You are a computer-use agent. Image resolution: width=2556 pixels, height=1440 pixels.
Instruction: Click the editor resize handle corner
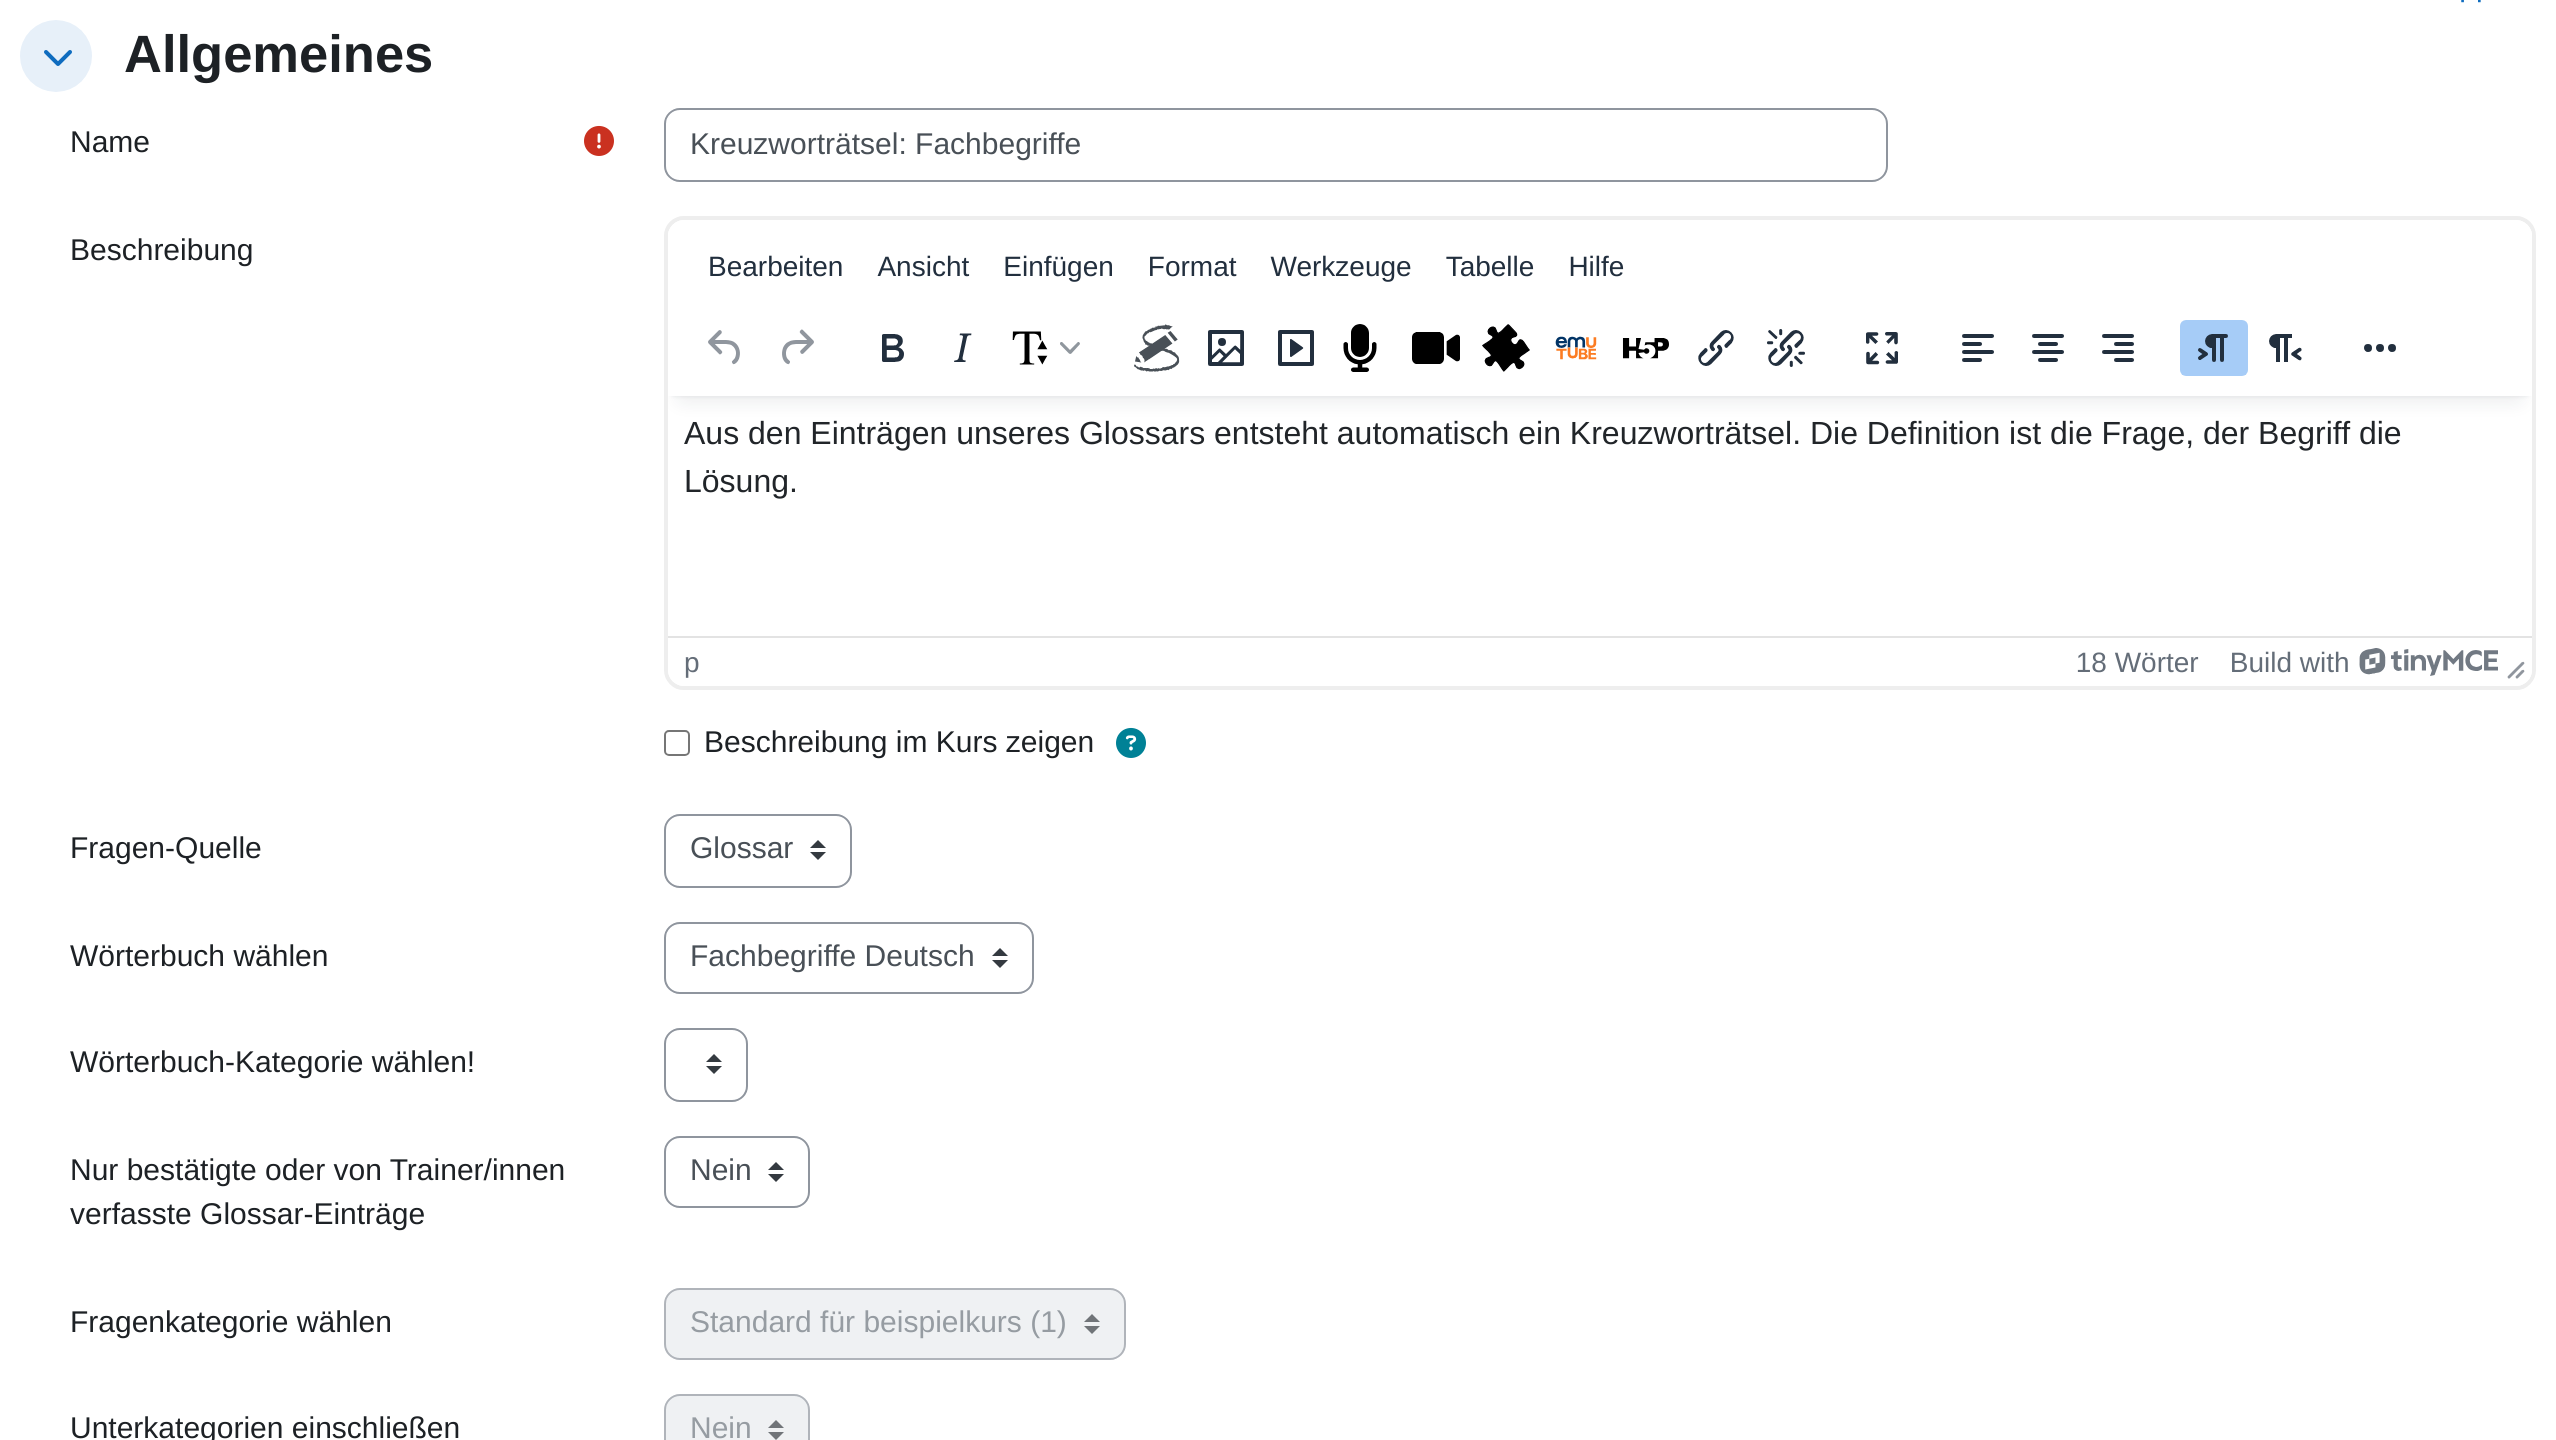2517,671
